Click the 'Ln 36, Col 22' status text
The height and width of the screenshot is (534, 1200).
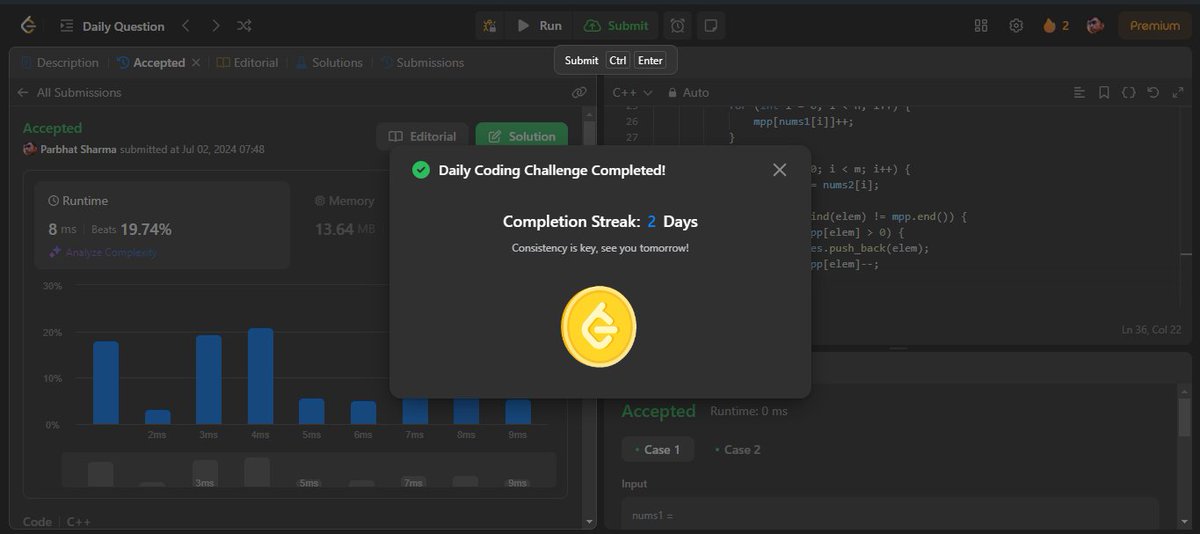(1151, 330)
